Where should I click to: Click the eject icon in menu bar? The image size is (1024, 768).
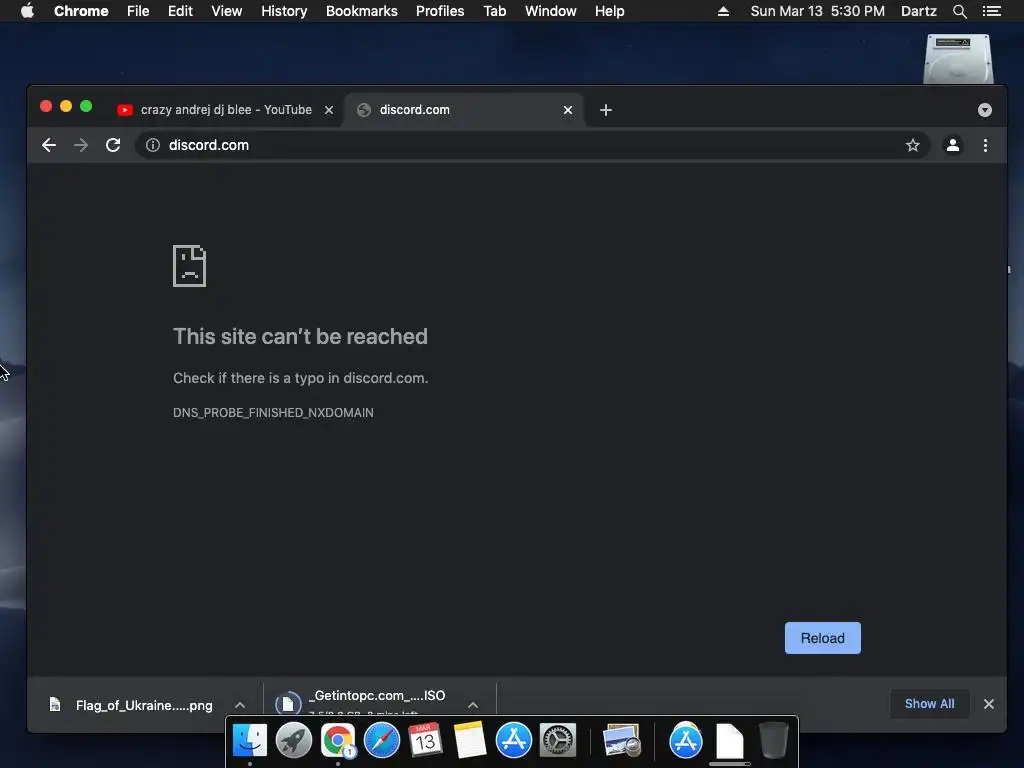723,11
